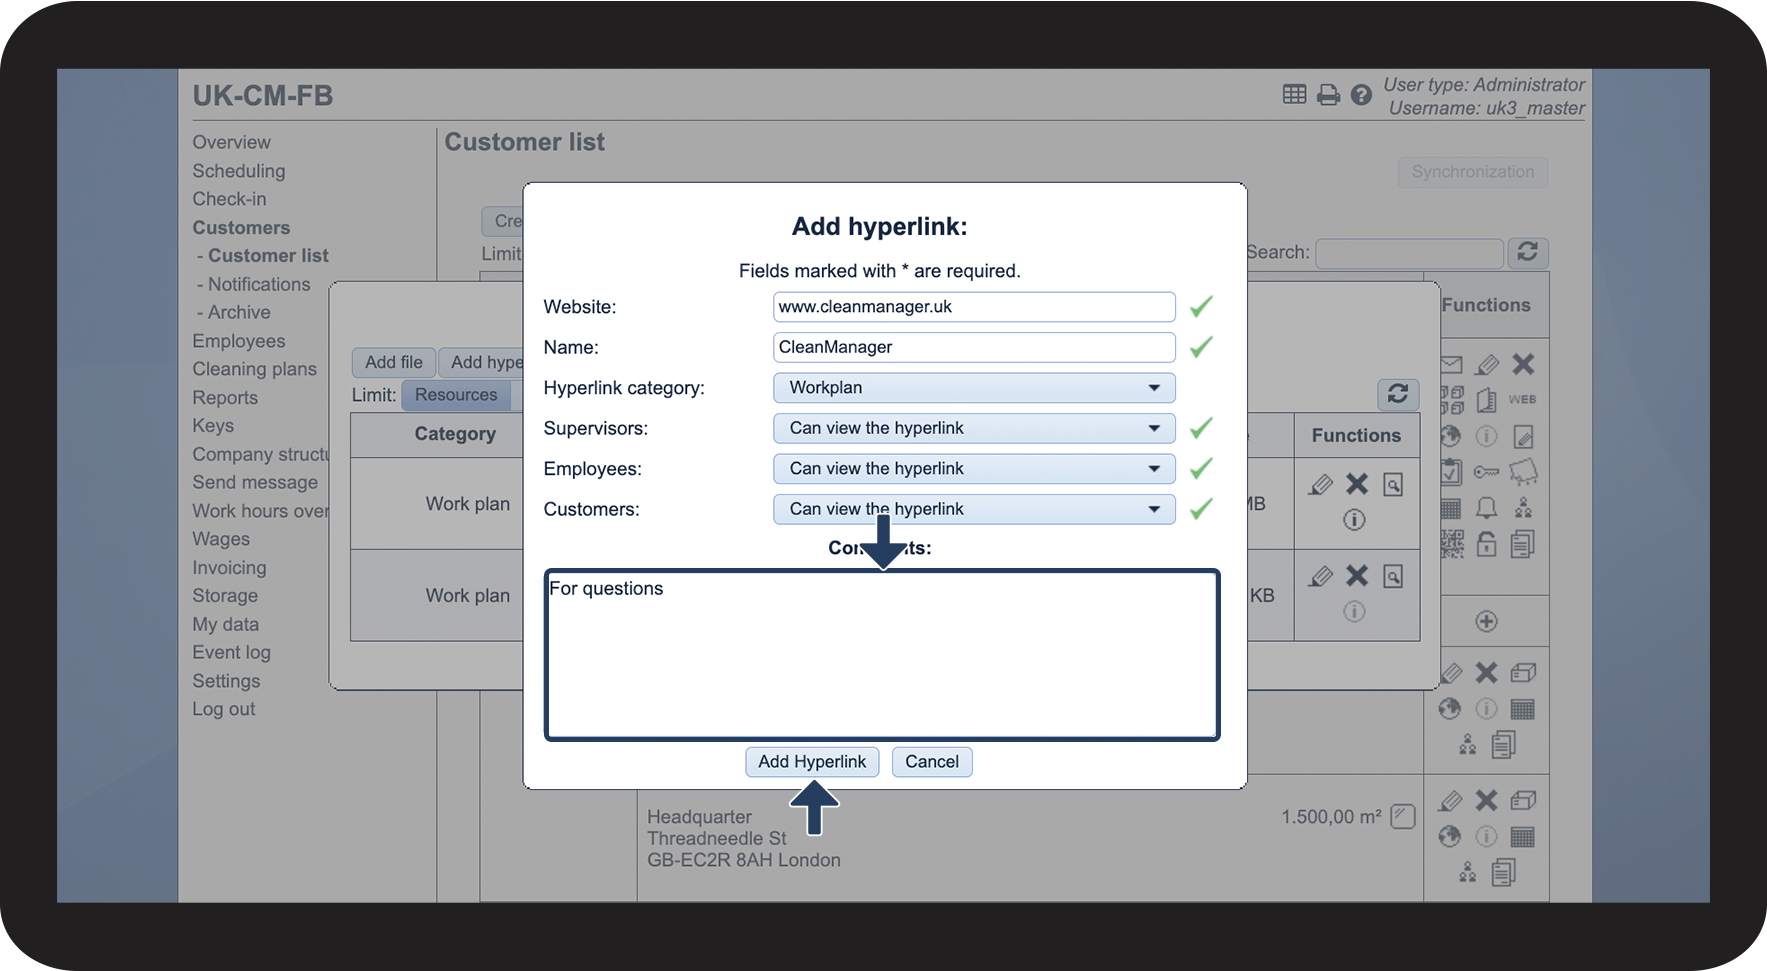Open the org chart icon in Headquarter row
This screenshot has height=971, width=1767.
[x=1468, y=872]
